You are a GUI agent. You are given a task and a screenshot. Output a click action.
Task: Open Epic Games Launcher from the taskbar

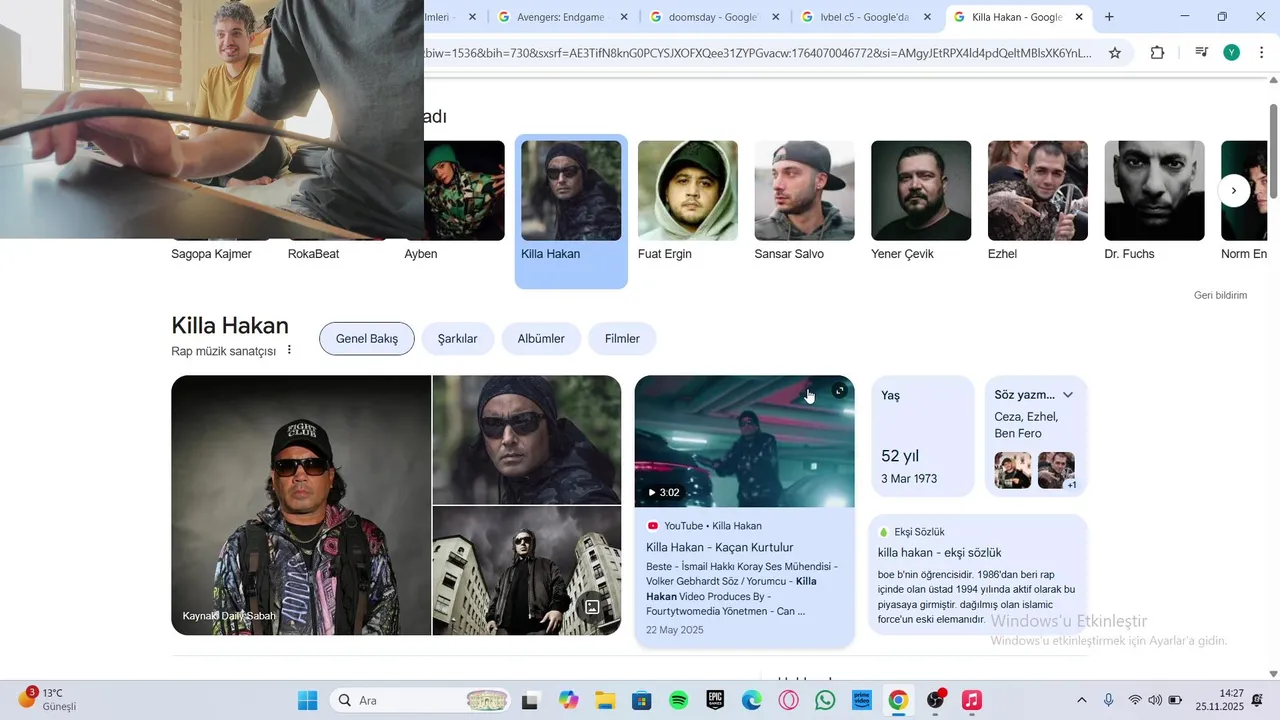point(715,700)
